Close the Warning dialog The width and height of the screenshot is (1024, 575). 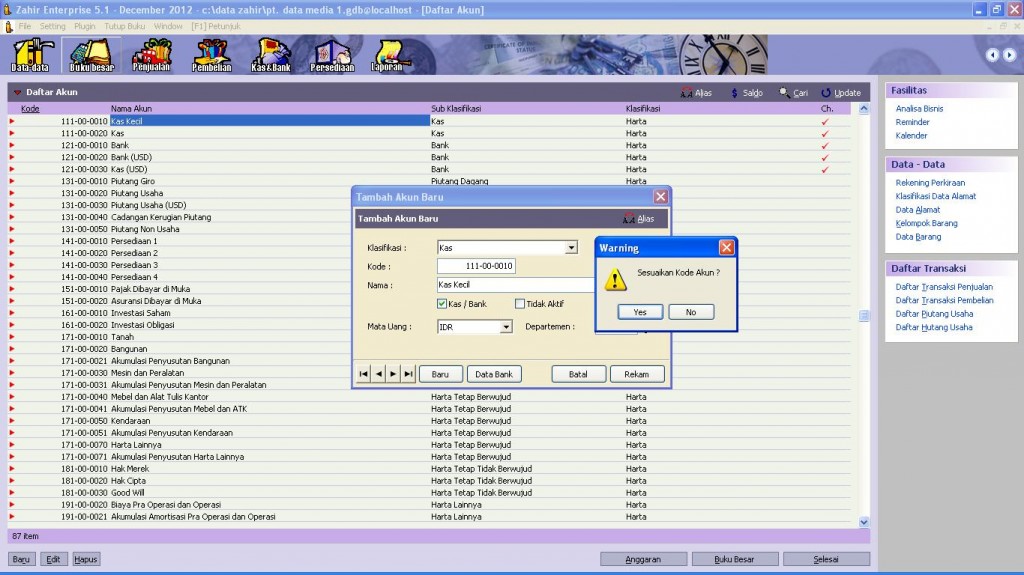point(726,247)
